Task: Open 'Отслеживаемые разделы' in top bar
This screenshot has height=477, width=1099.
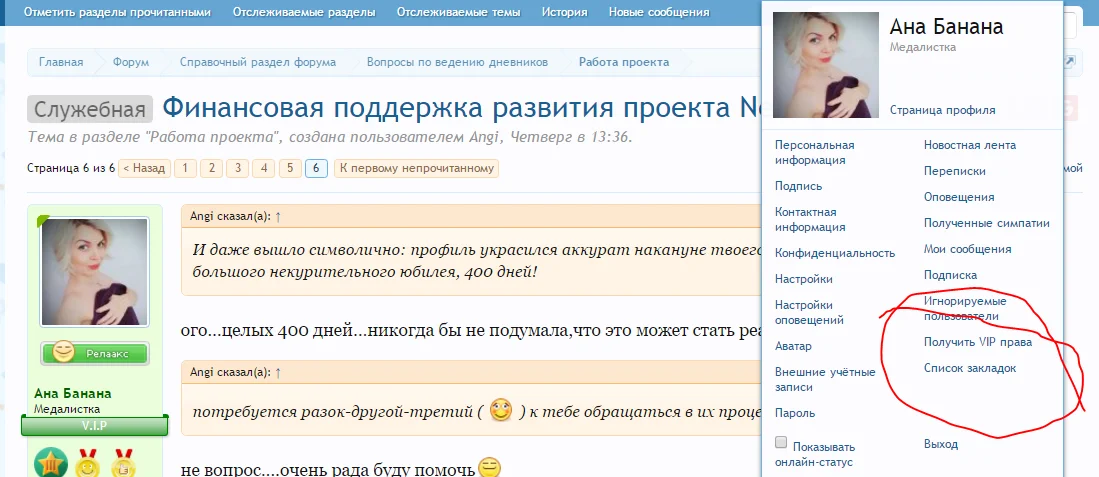Action: point(303,12)
